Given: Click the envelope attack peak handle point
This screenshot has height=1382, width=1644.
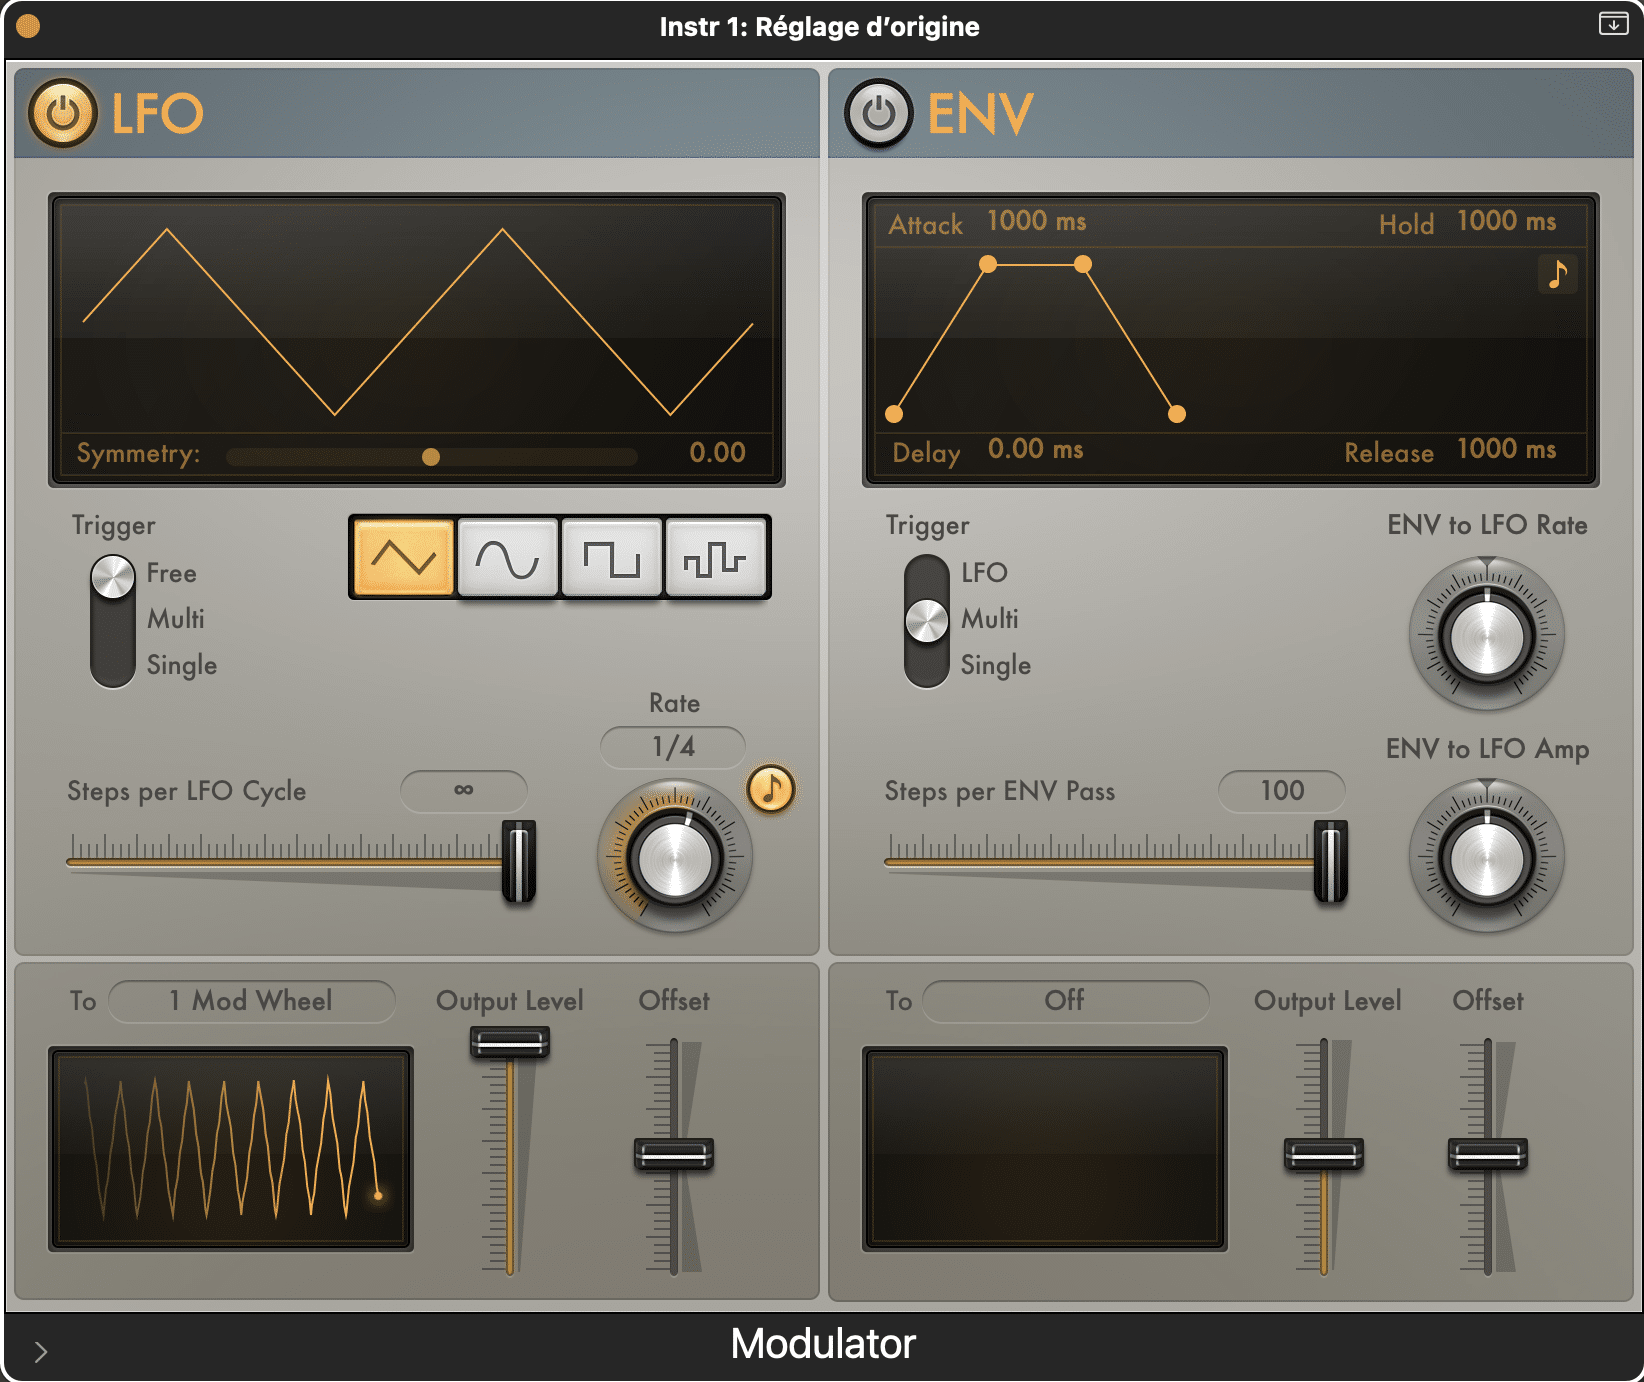Looking at the screenshot, I should [988, 264].
